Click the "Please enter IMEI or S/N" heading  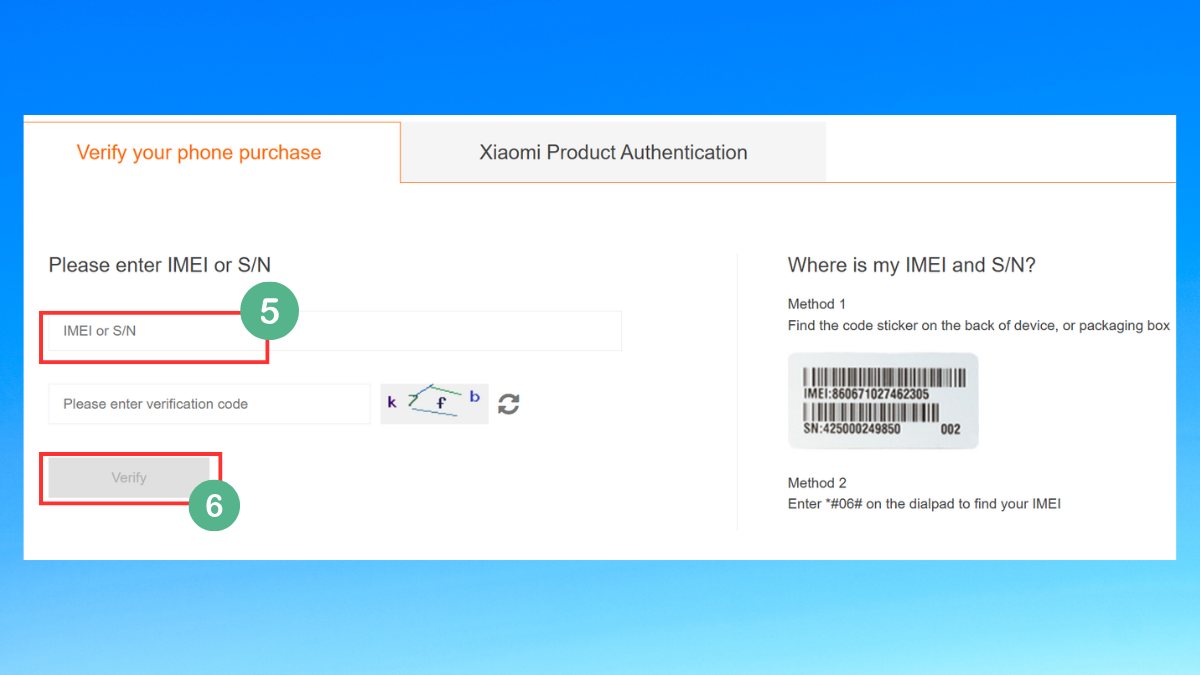(x=160, y=265)
